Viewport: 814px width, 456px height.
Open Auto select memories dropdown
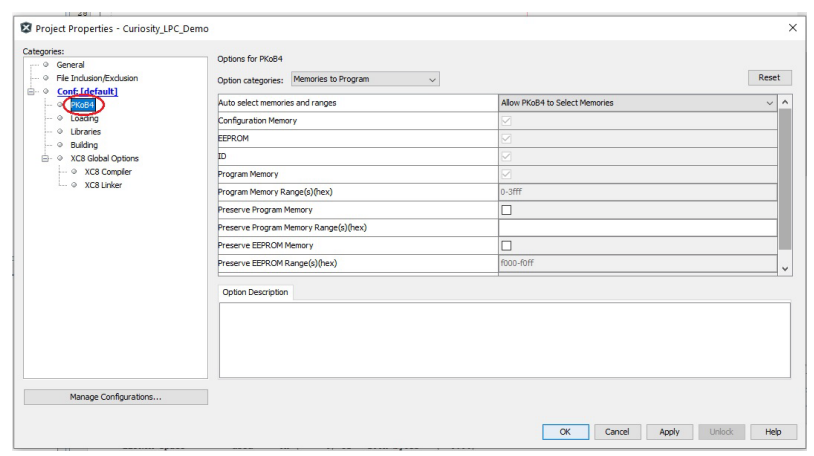637,103
